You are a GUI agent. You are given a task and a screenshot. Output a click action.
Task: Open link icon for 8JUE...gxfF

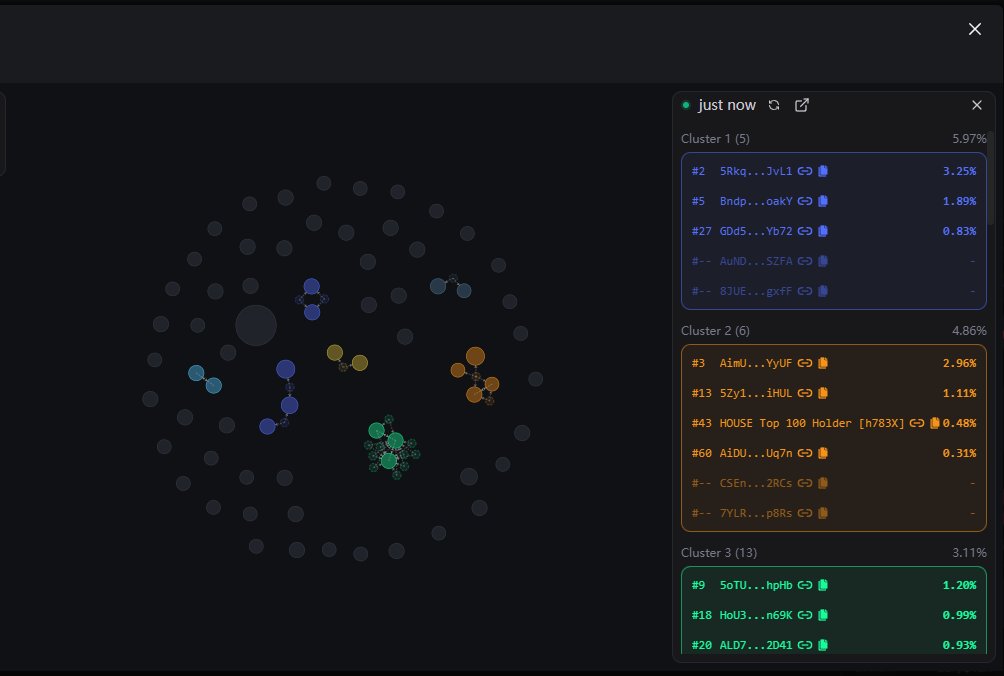click(x=805, y=291)
